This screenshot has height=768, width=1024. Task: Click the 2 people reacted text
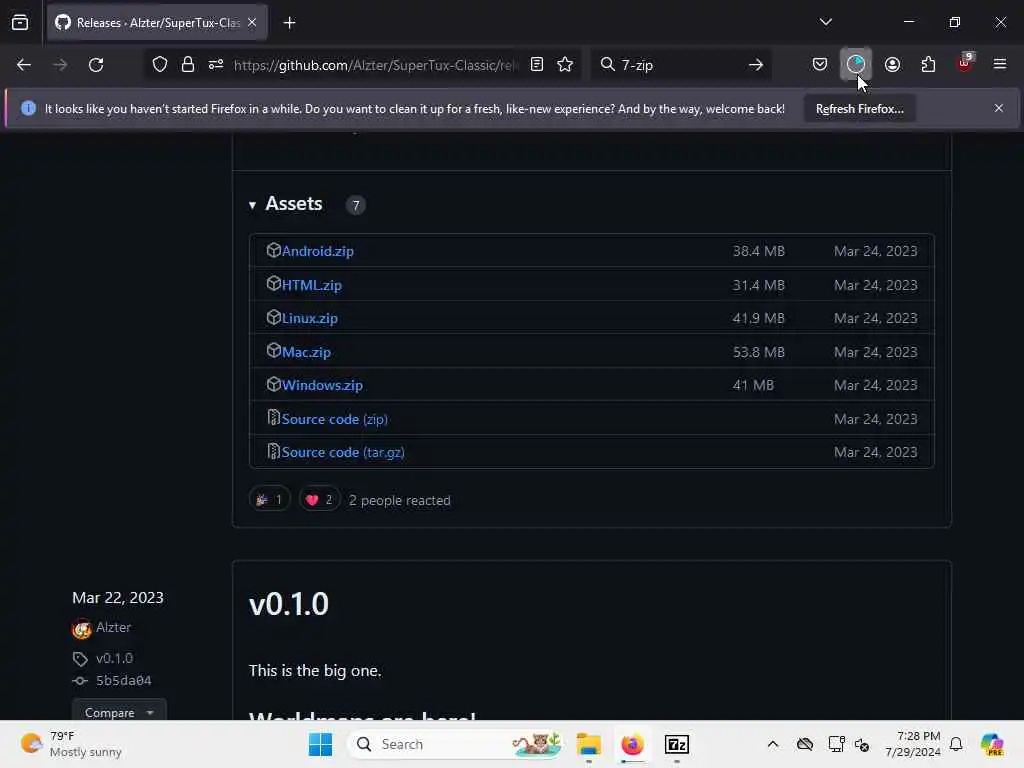coord(400,500)
